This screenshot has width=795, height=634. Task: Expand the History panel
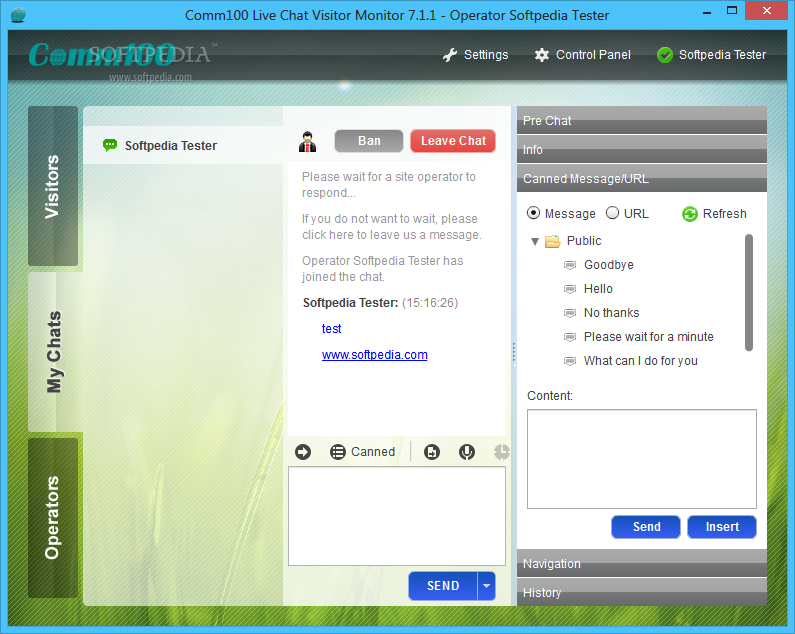pyautogui.click(x=642, y=592)
